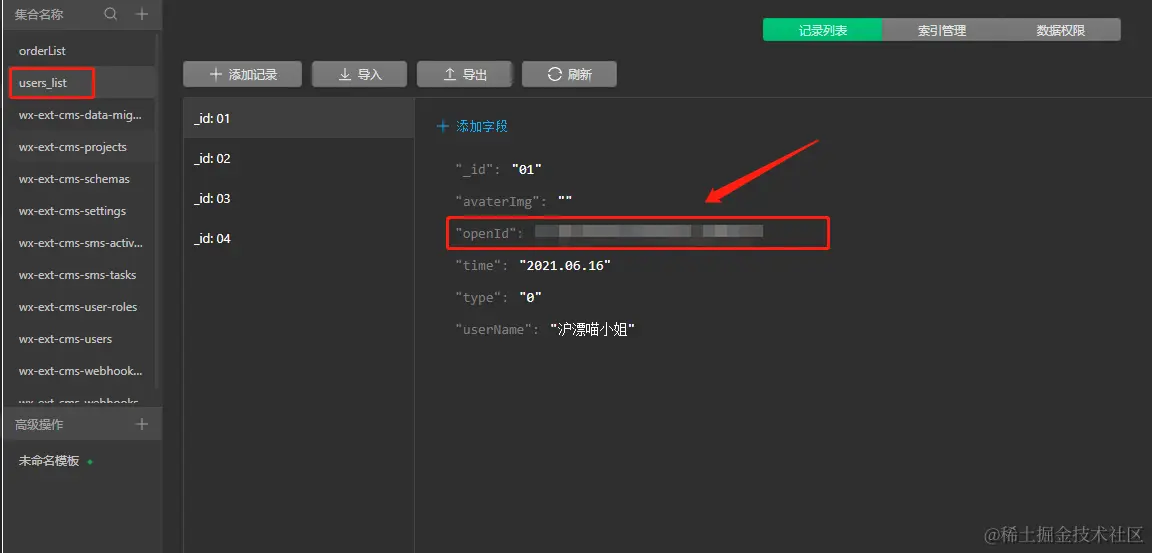The width and height of the screenshot is (1152, 553).
Task: Click the plus icon to add a collection
Action: click(142, 14)
